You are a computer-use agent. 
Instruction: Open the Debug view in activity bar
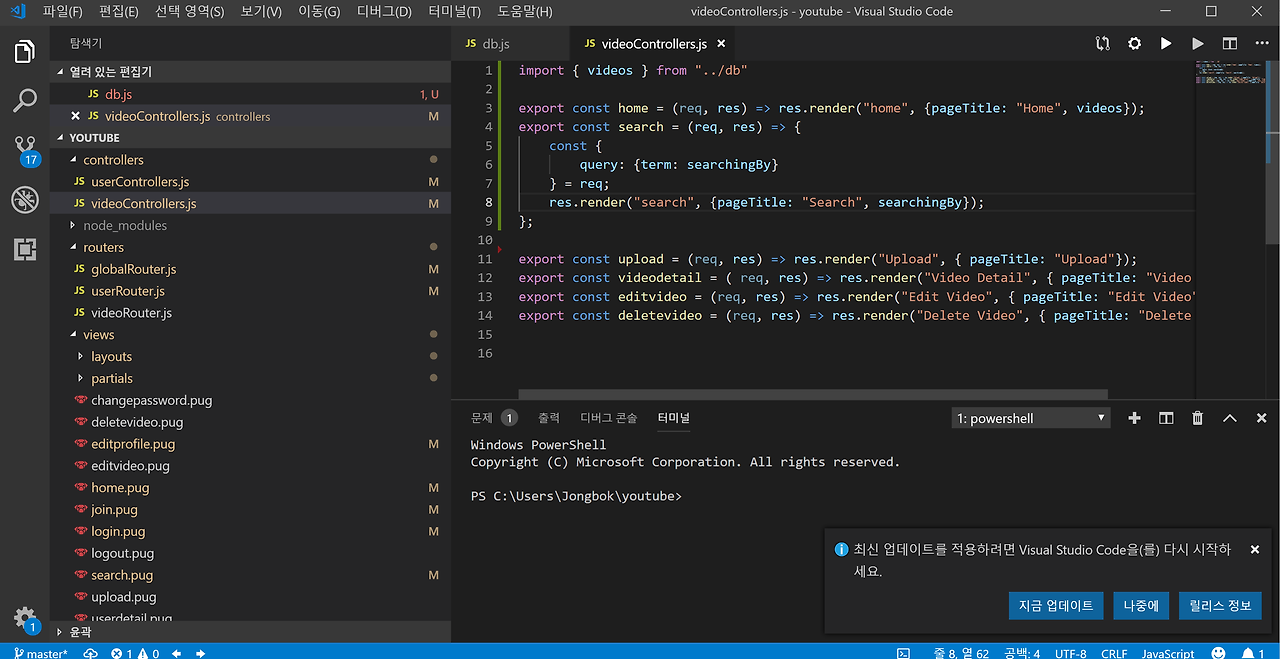click(x=25, y=200)
